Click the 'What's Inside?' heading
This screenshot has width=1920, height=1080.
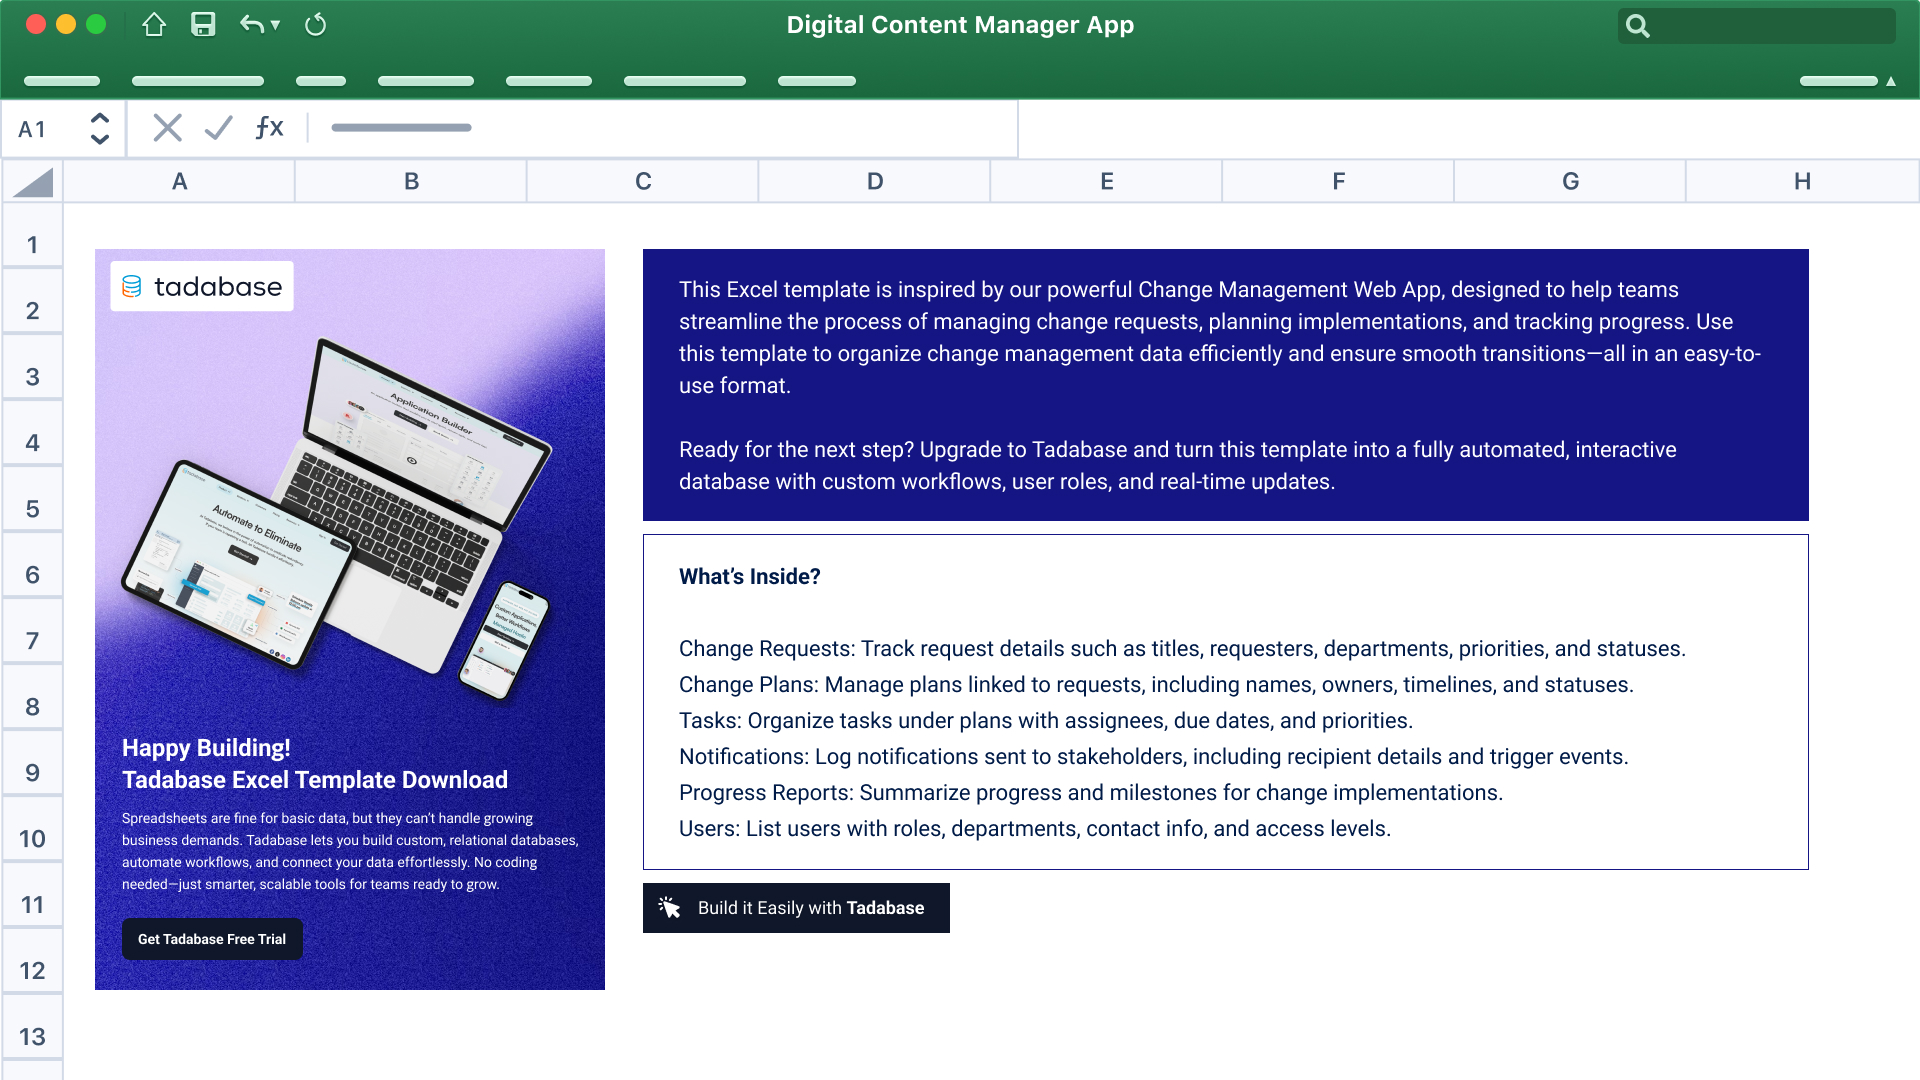tap(750, 577)
